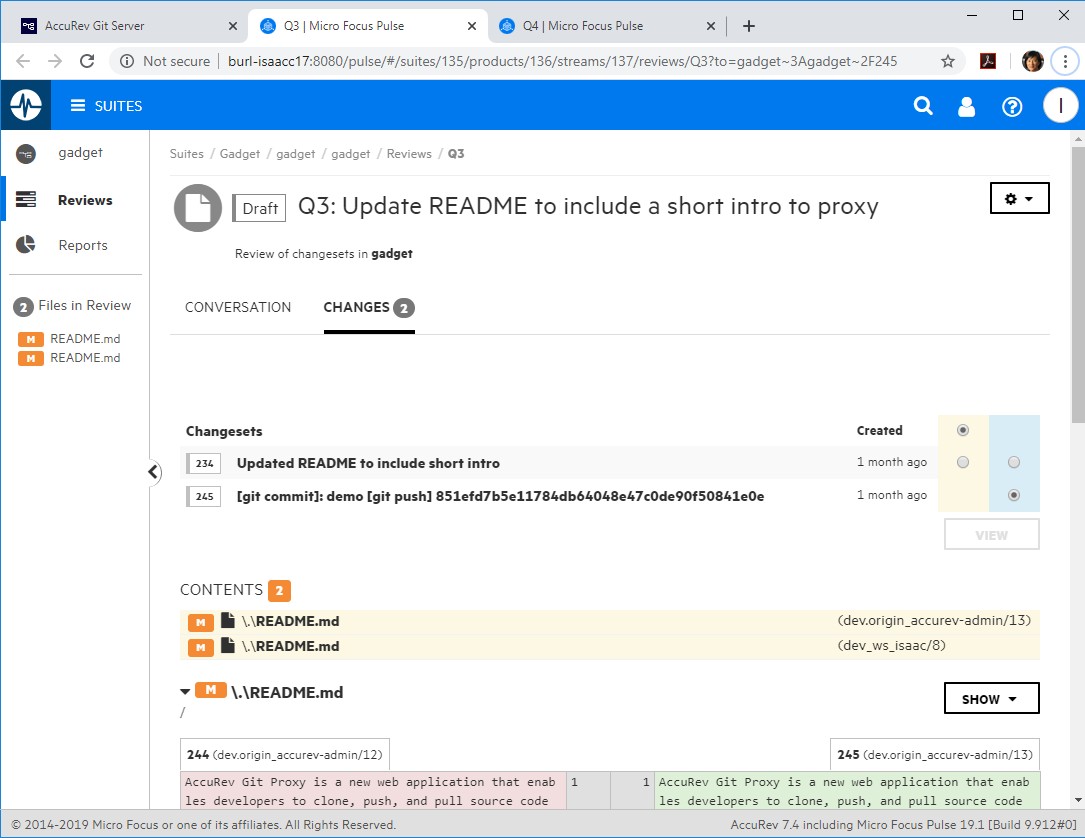Click the Pulse heartbeat logo icon

[25, 105]
